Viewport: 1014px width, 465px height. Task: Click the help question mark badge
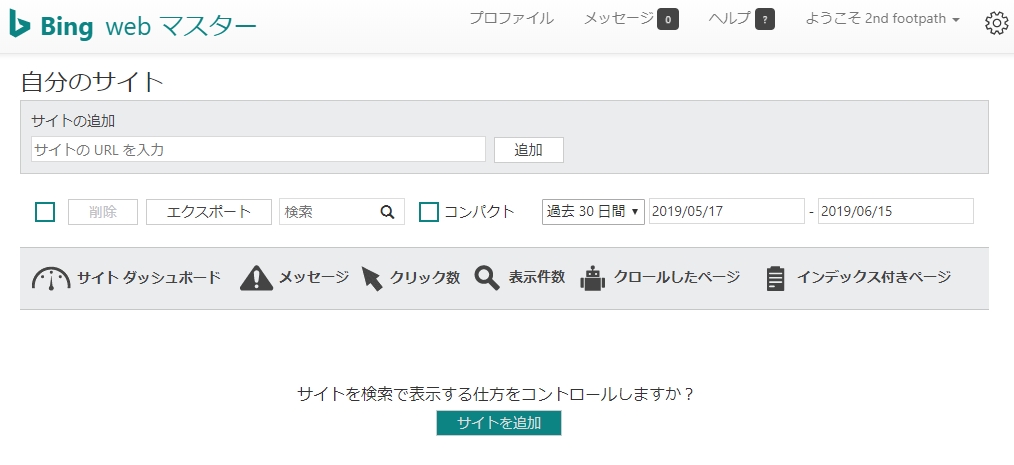(765, 20)
